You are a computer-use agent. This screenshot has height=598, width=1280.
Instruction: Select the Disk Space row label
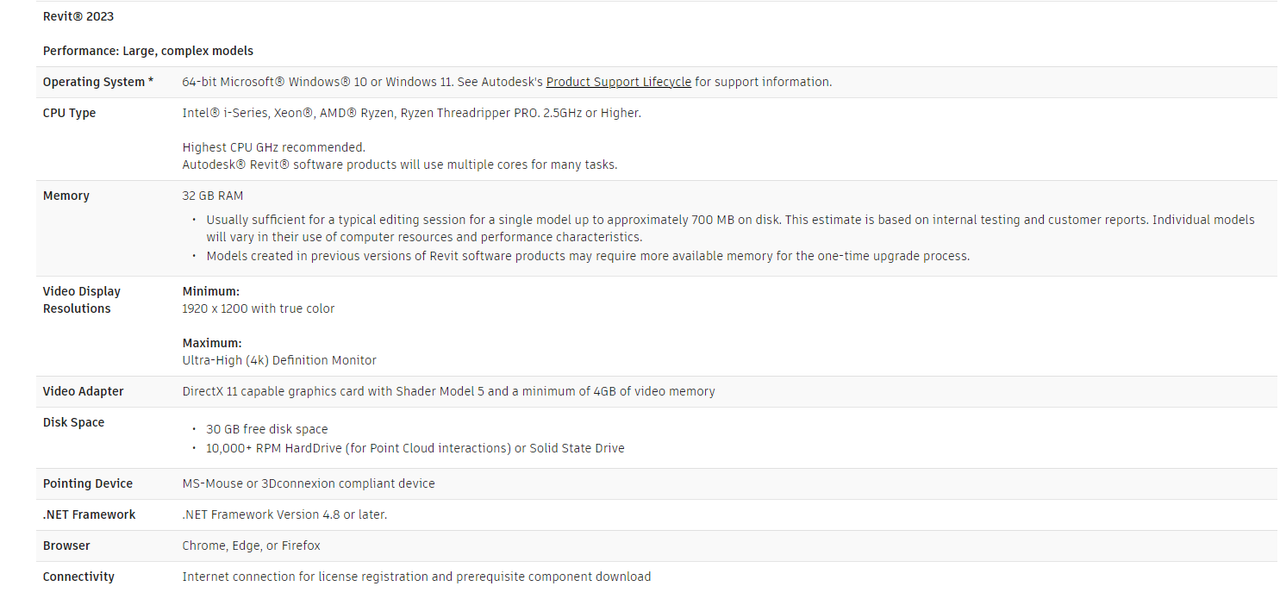tap(73, 422)
